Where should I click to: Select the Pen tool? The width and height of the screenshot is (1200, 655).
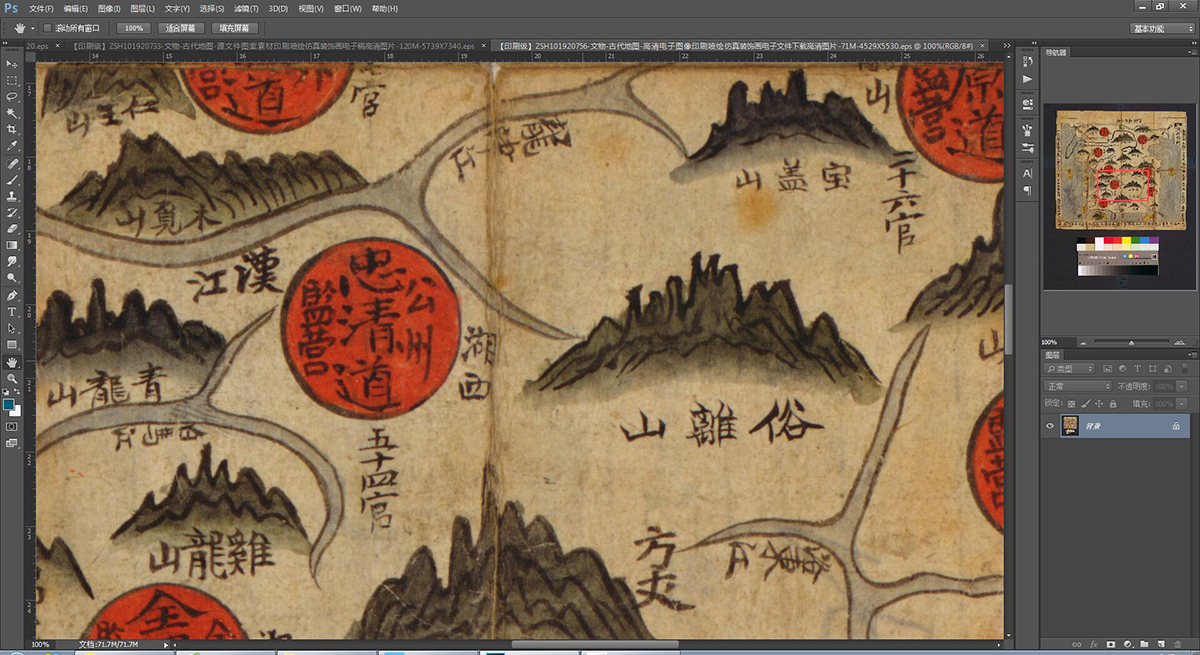point(12,296)
